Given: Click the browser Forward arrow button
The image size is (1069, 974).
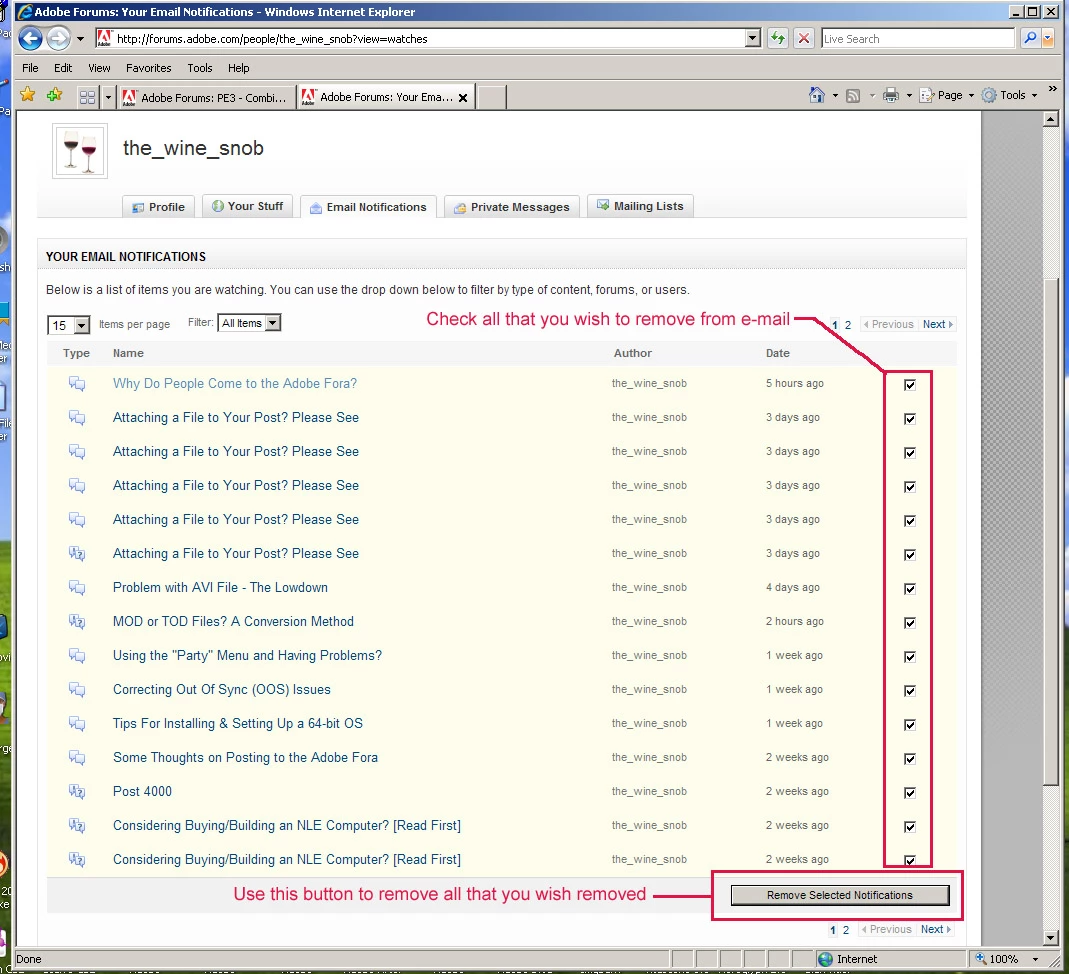Looking at the screenshot, I should click(59, 38).
